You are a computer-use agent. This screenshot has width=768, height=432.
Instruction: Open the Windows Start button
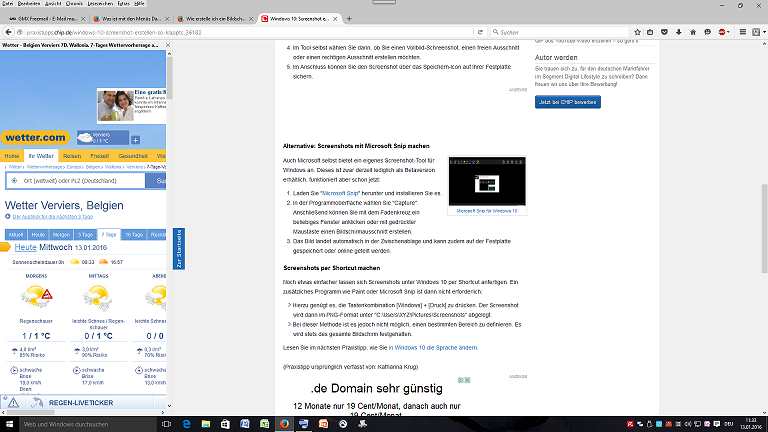[x=9, y=424]
